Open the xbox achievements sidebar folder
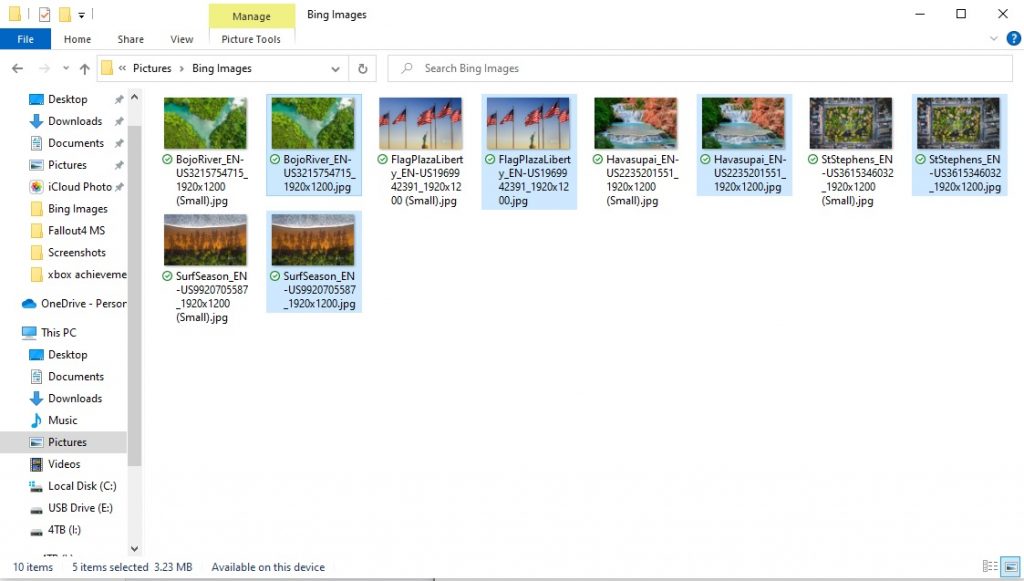This screenshot has height=581, width=1024. [x=86, y=274]
